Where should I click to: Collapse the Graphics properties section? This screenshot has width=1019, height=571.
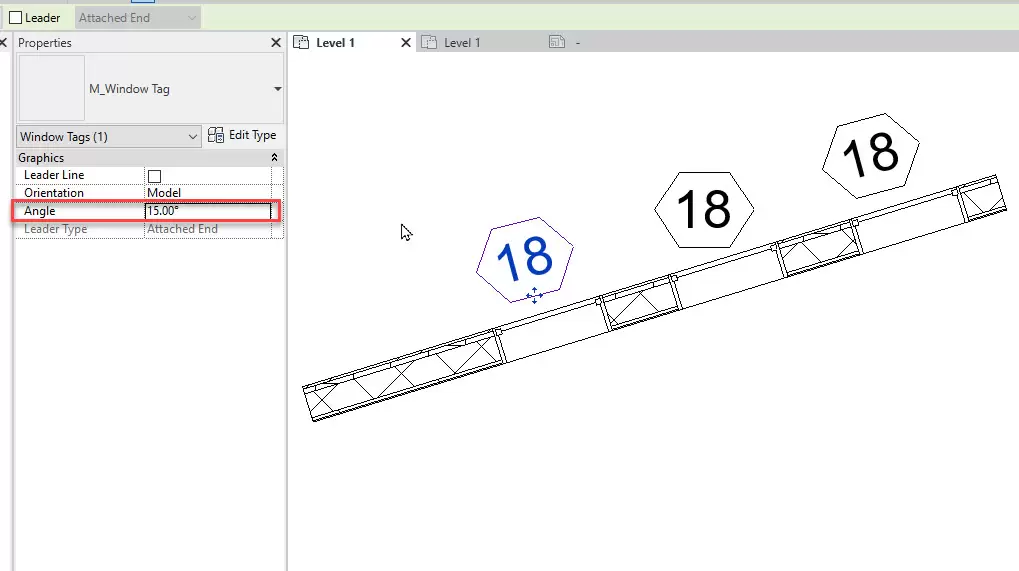(275, 158)
